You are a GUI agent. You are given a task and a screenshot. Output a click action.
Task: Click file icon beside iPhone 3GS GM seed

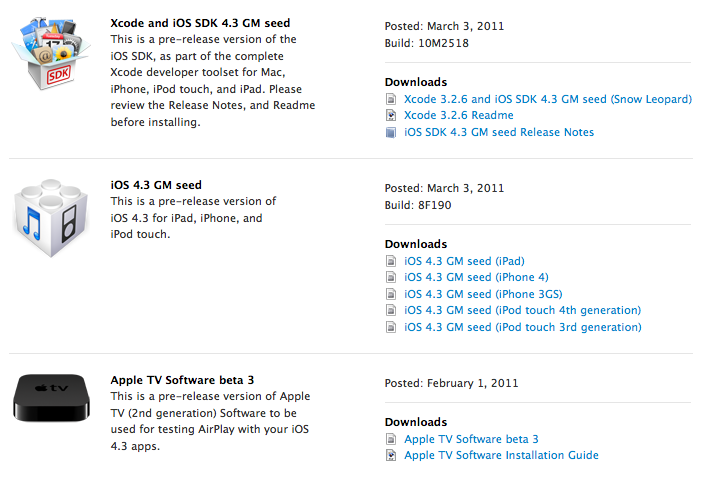(x=391, y=295)
